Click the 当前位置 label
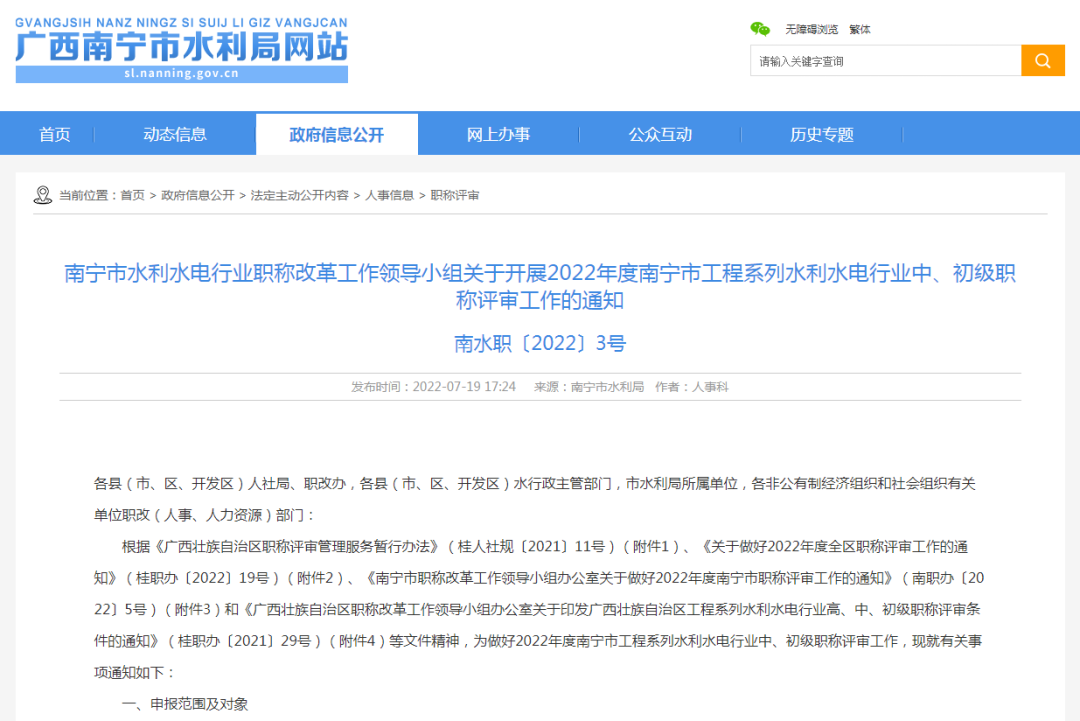 pos(87,196)
